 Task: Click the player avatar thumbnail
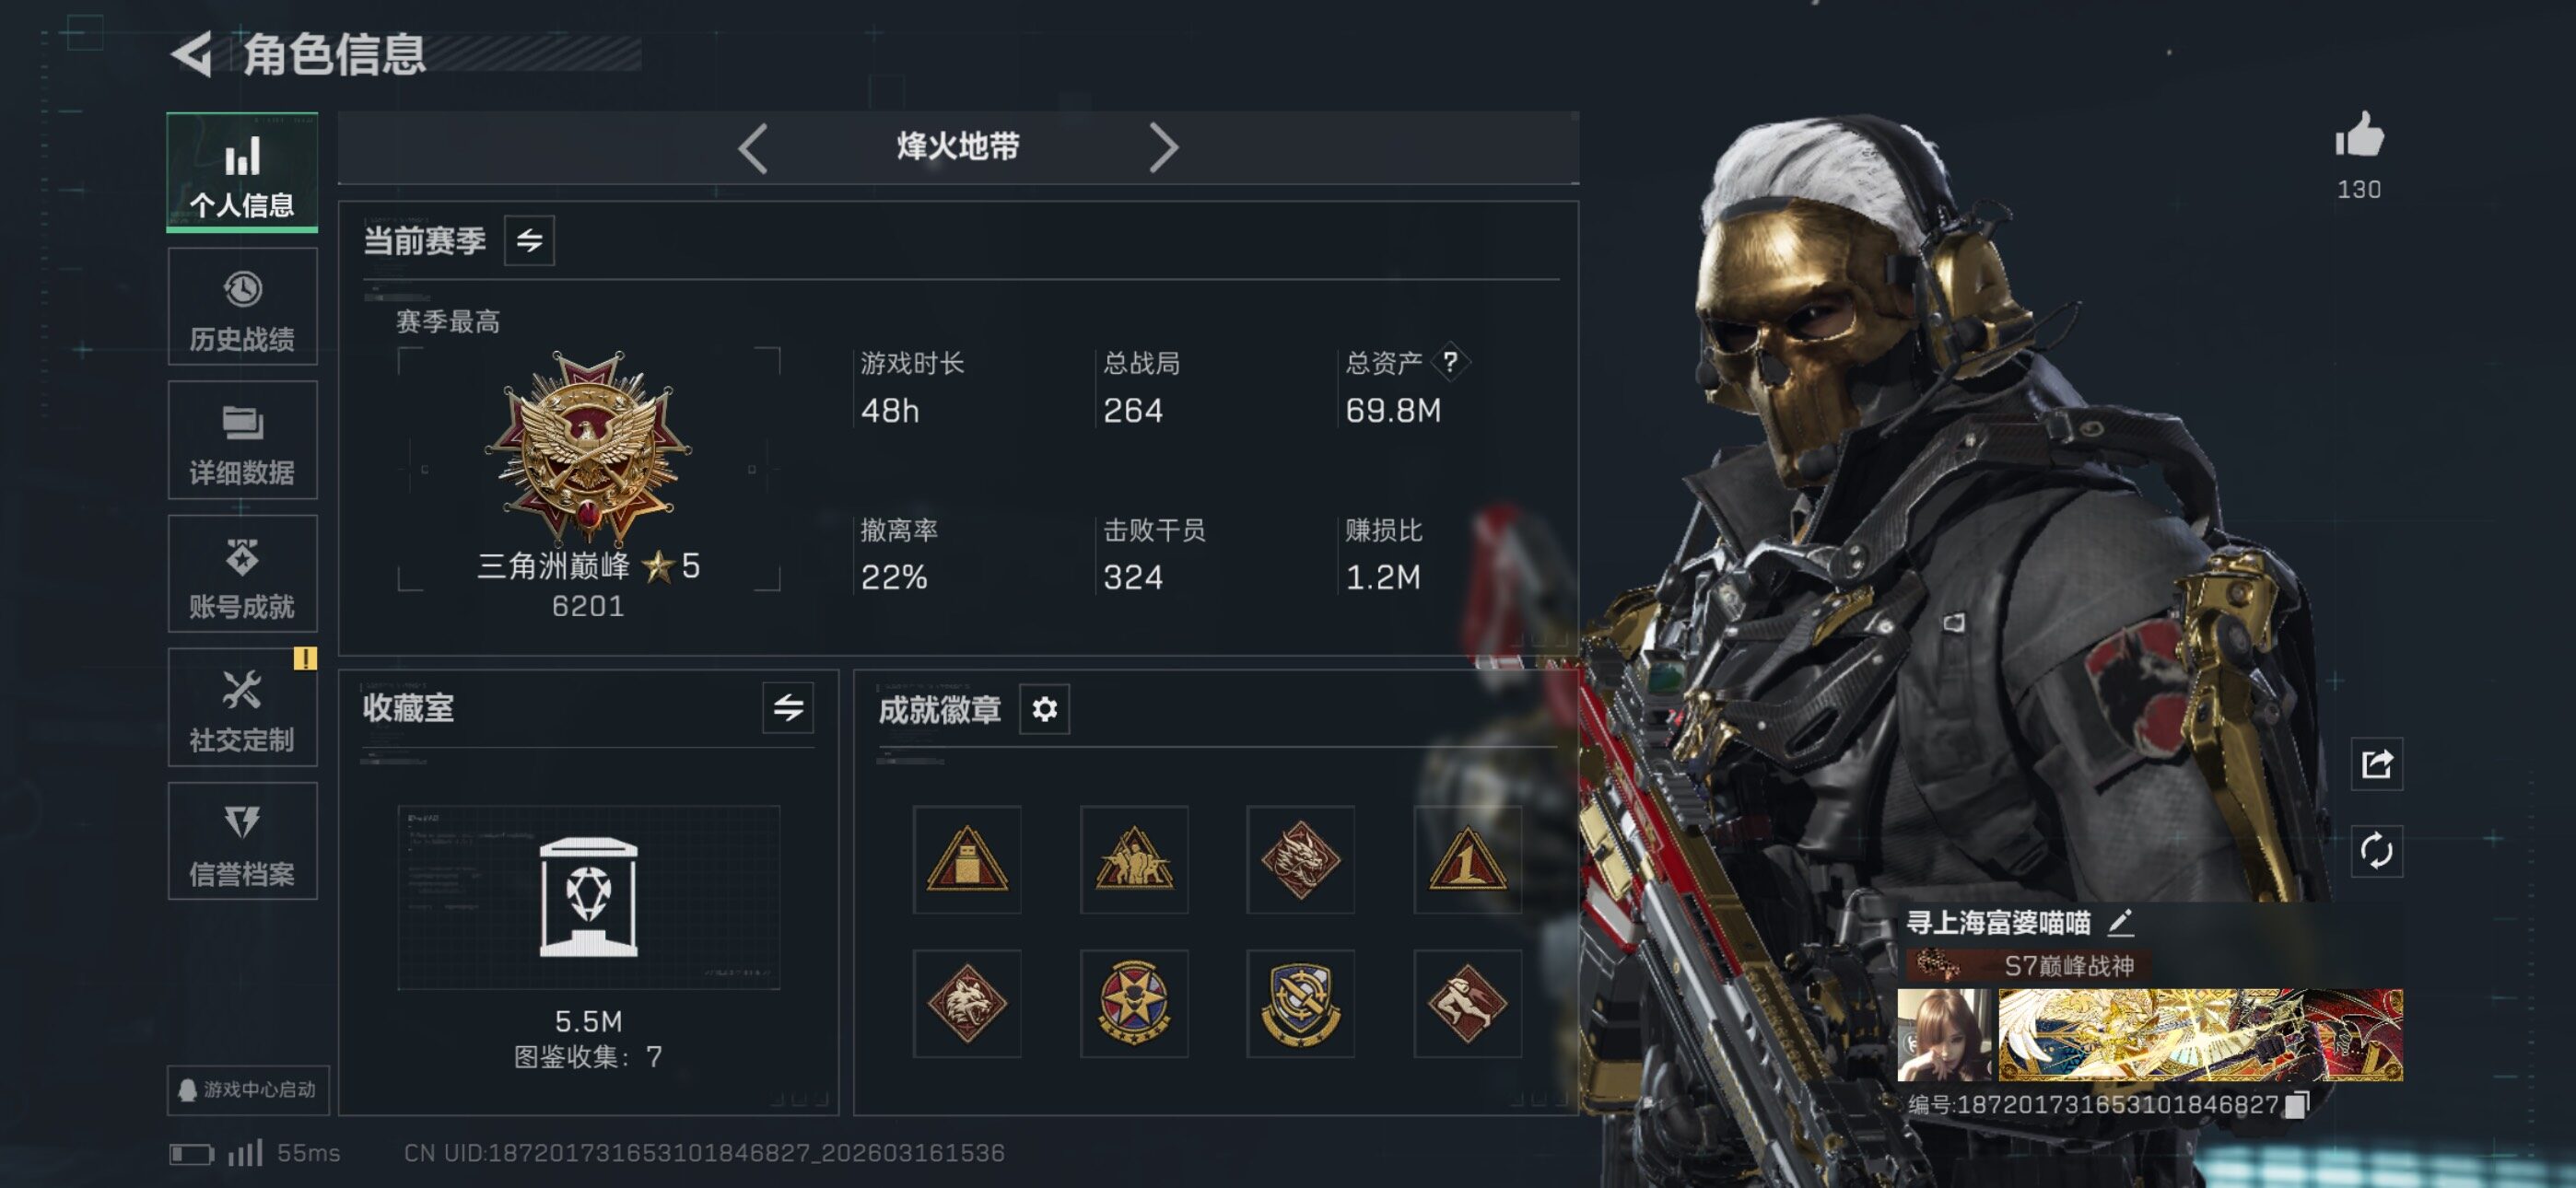pyautogui.click(x=1943, y=1035)
